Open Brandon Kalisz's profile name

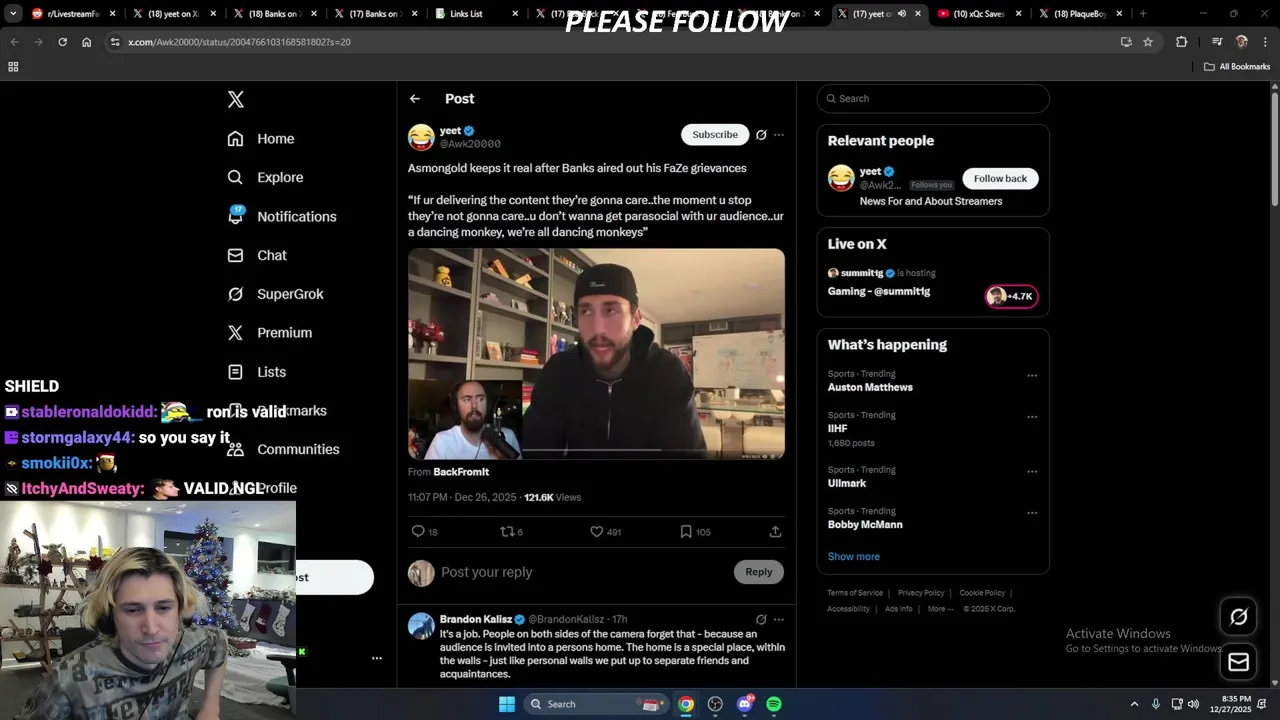476,619
